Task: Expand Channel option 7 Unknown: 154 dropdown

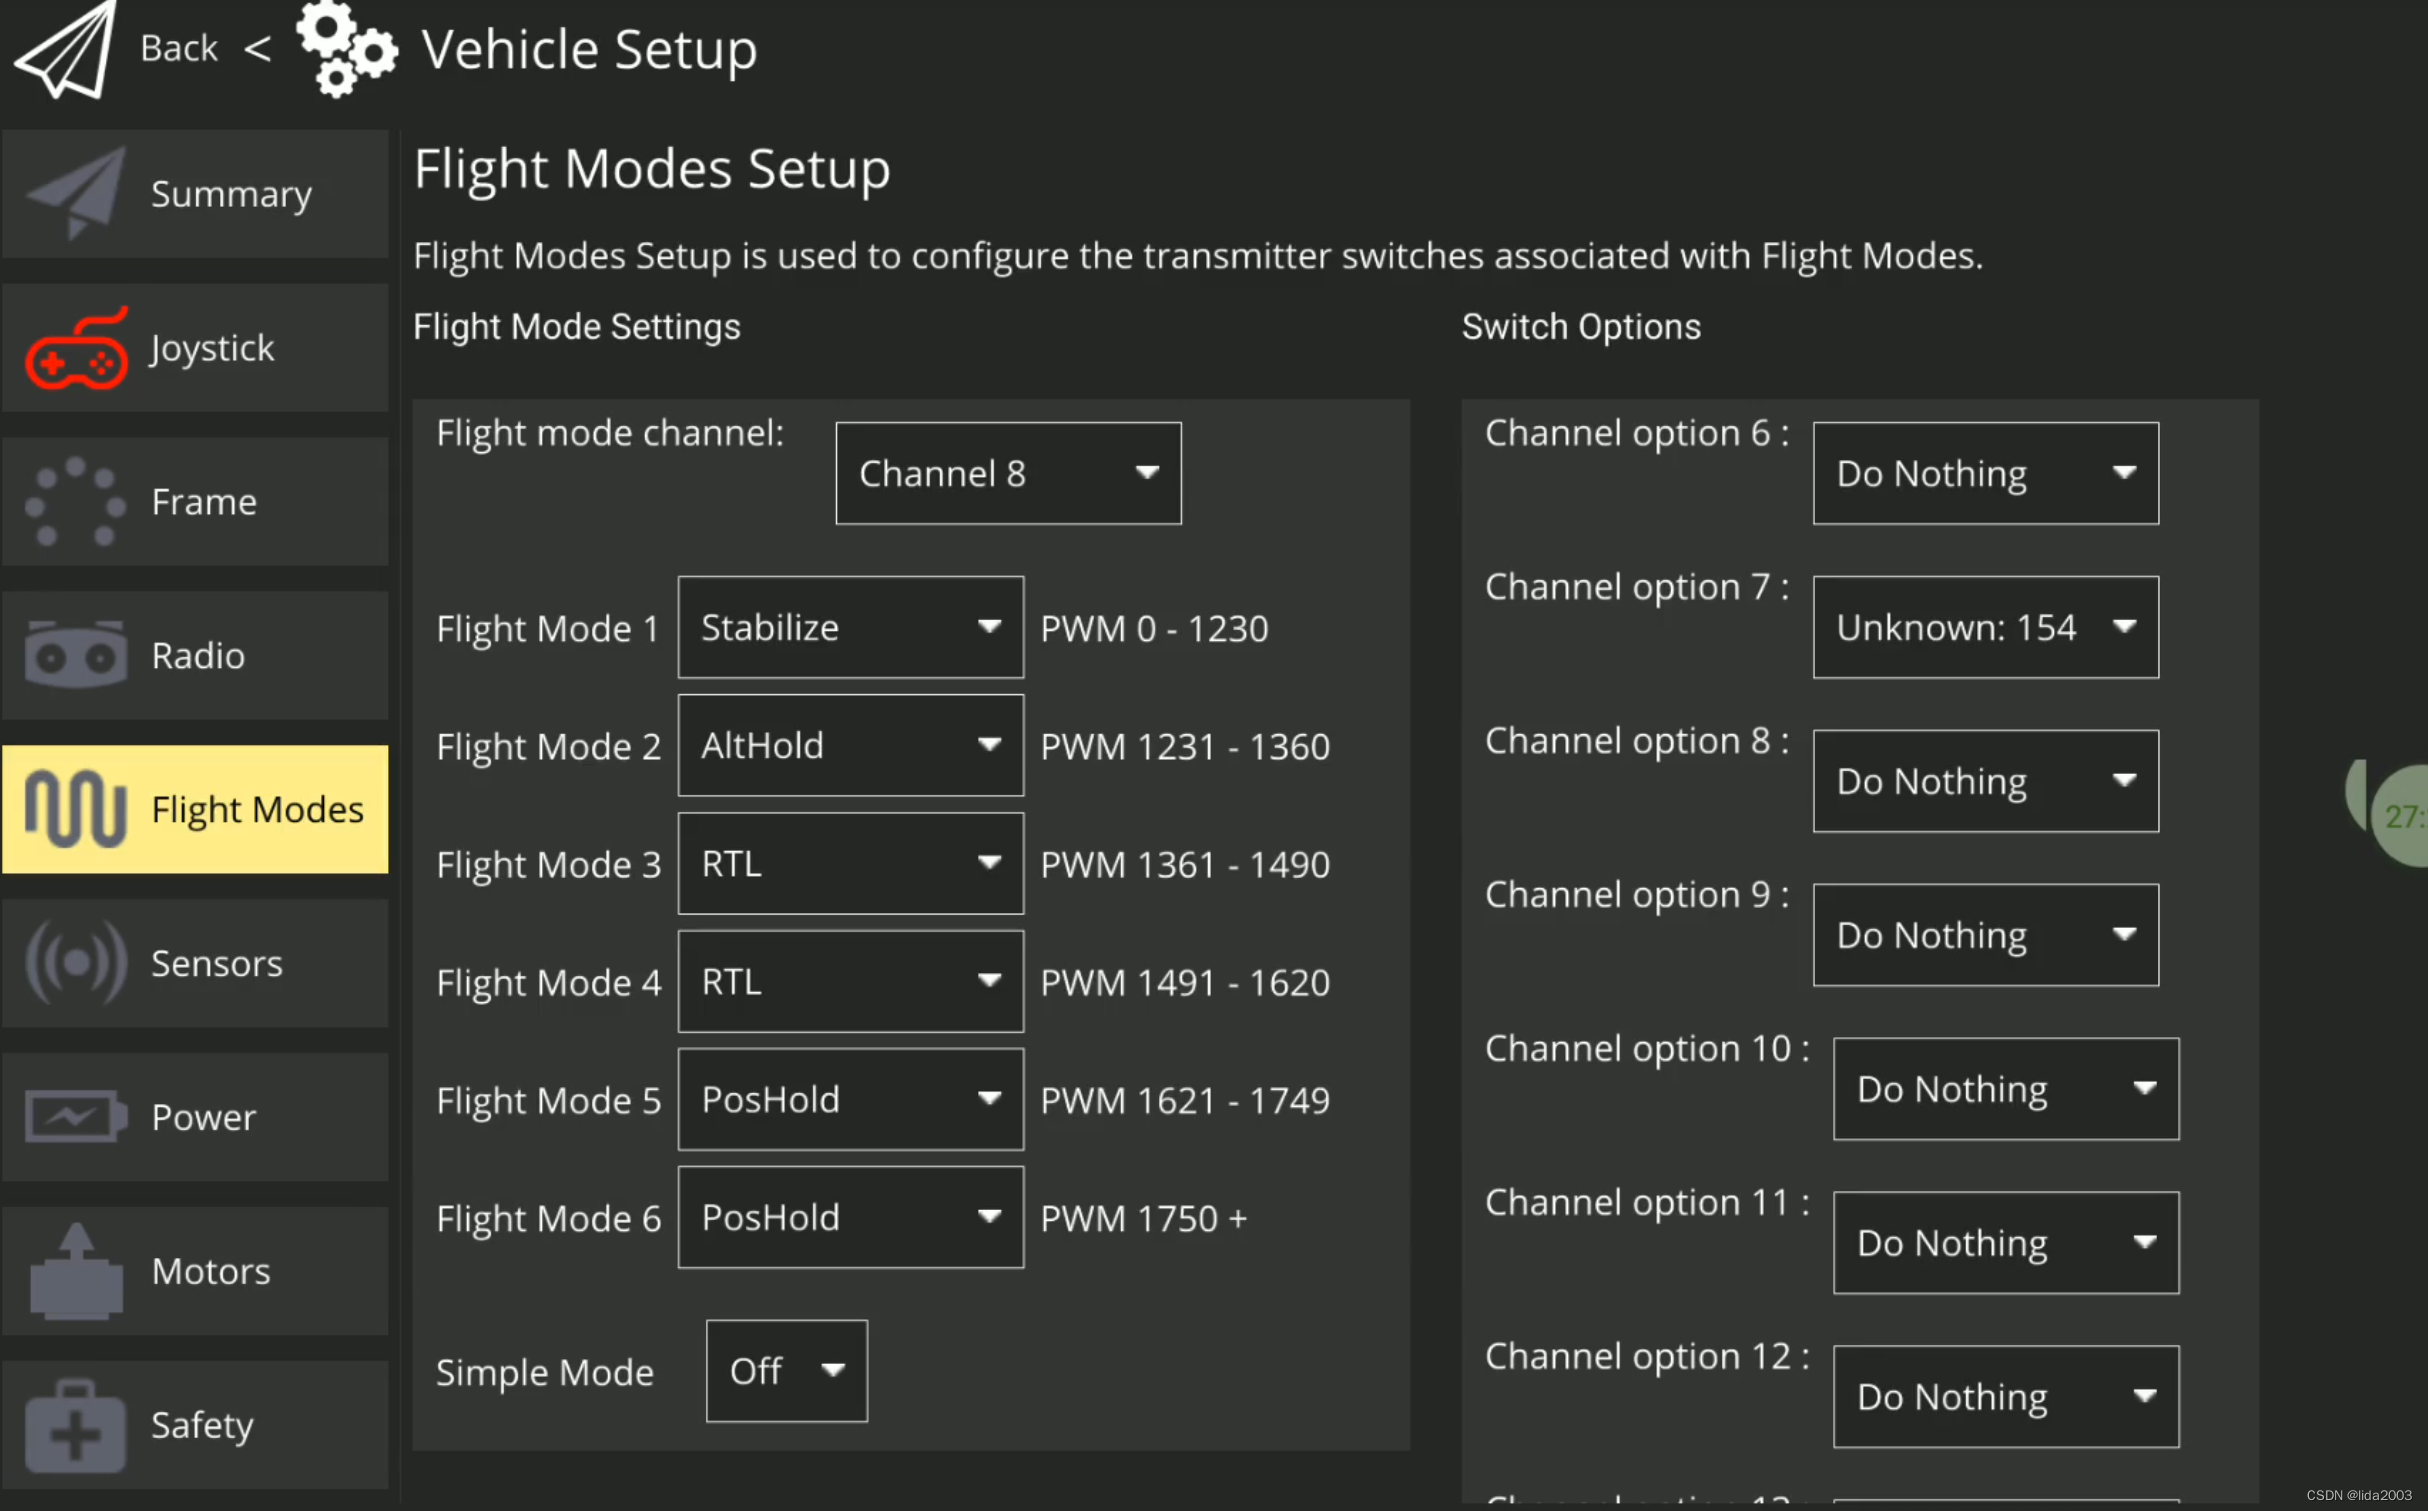Action: [x=1984, y=627]
